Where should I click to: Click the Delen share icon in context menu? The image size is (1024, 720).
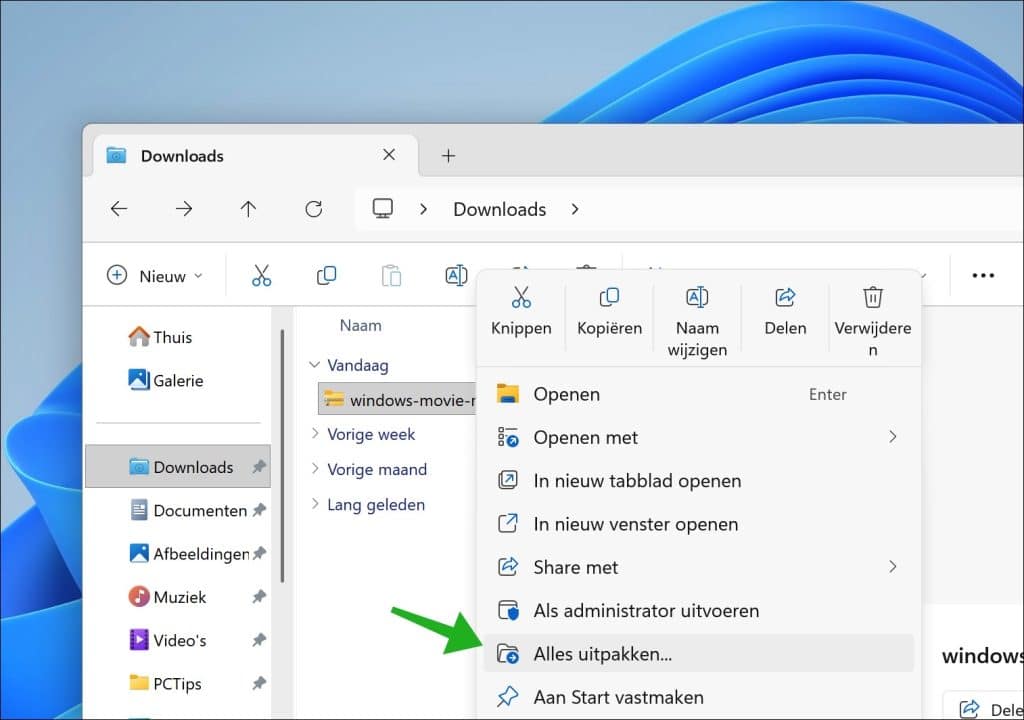coord(785,298)
